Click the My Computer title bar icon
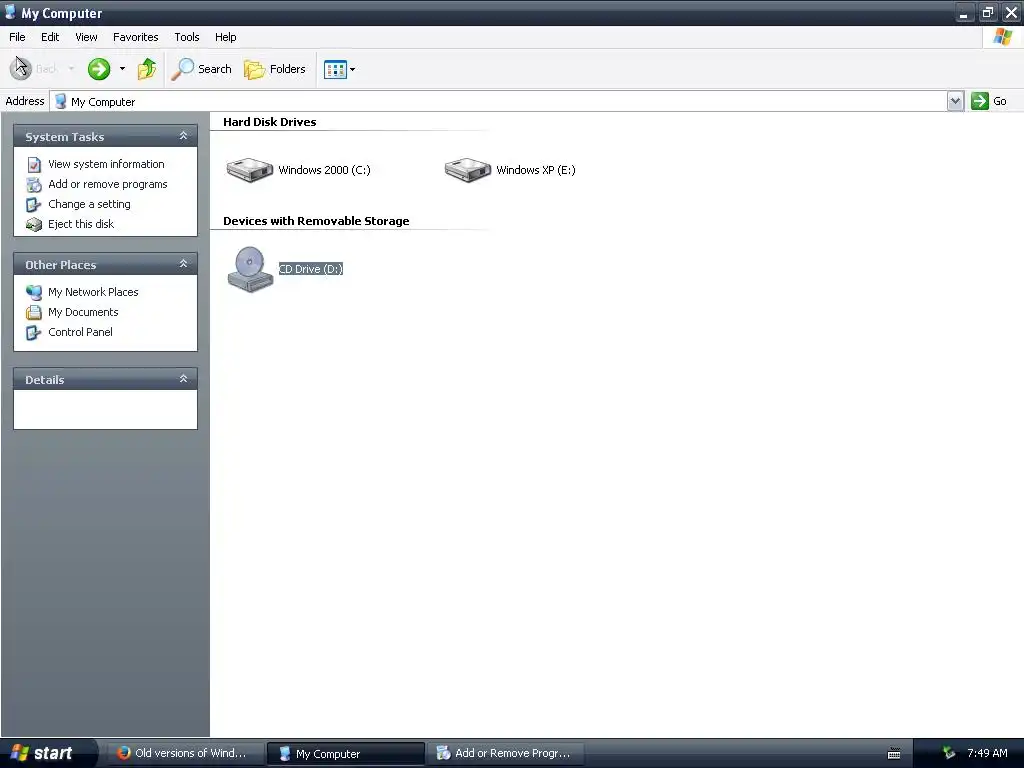This screenshot has height=768, width=1024. pos(10,12)
